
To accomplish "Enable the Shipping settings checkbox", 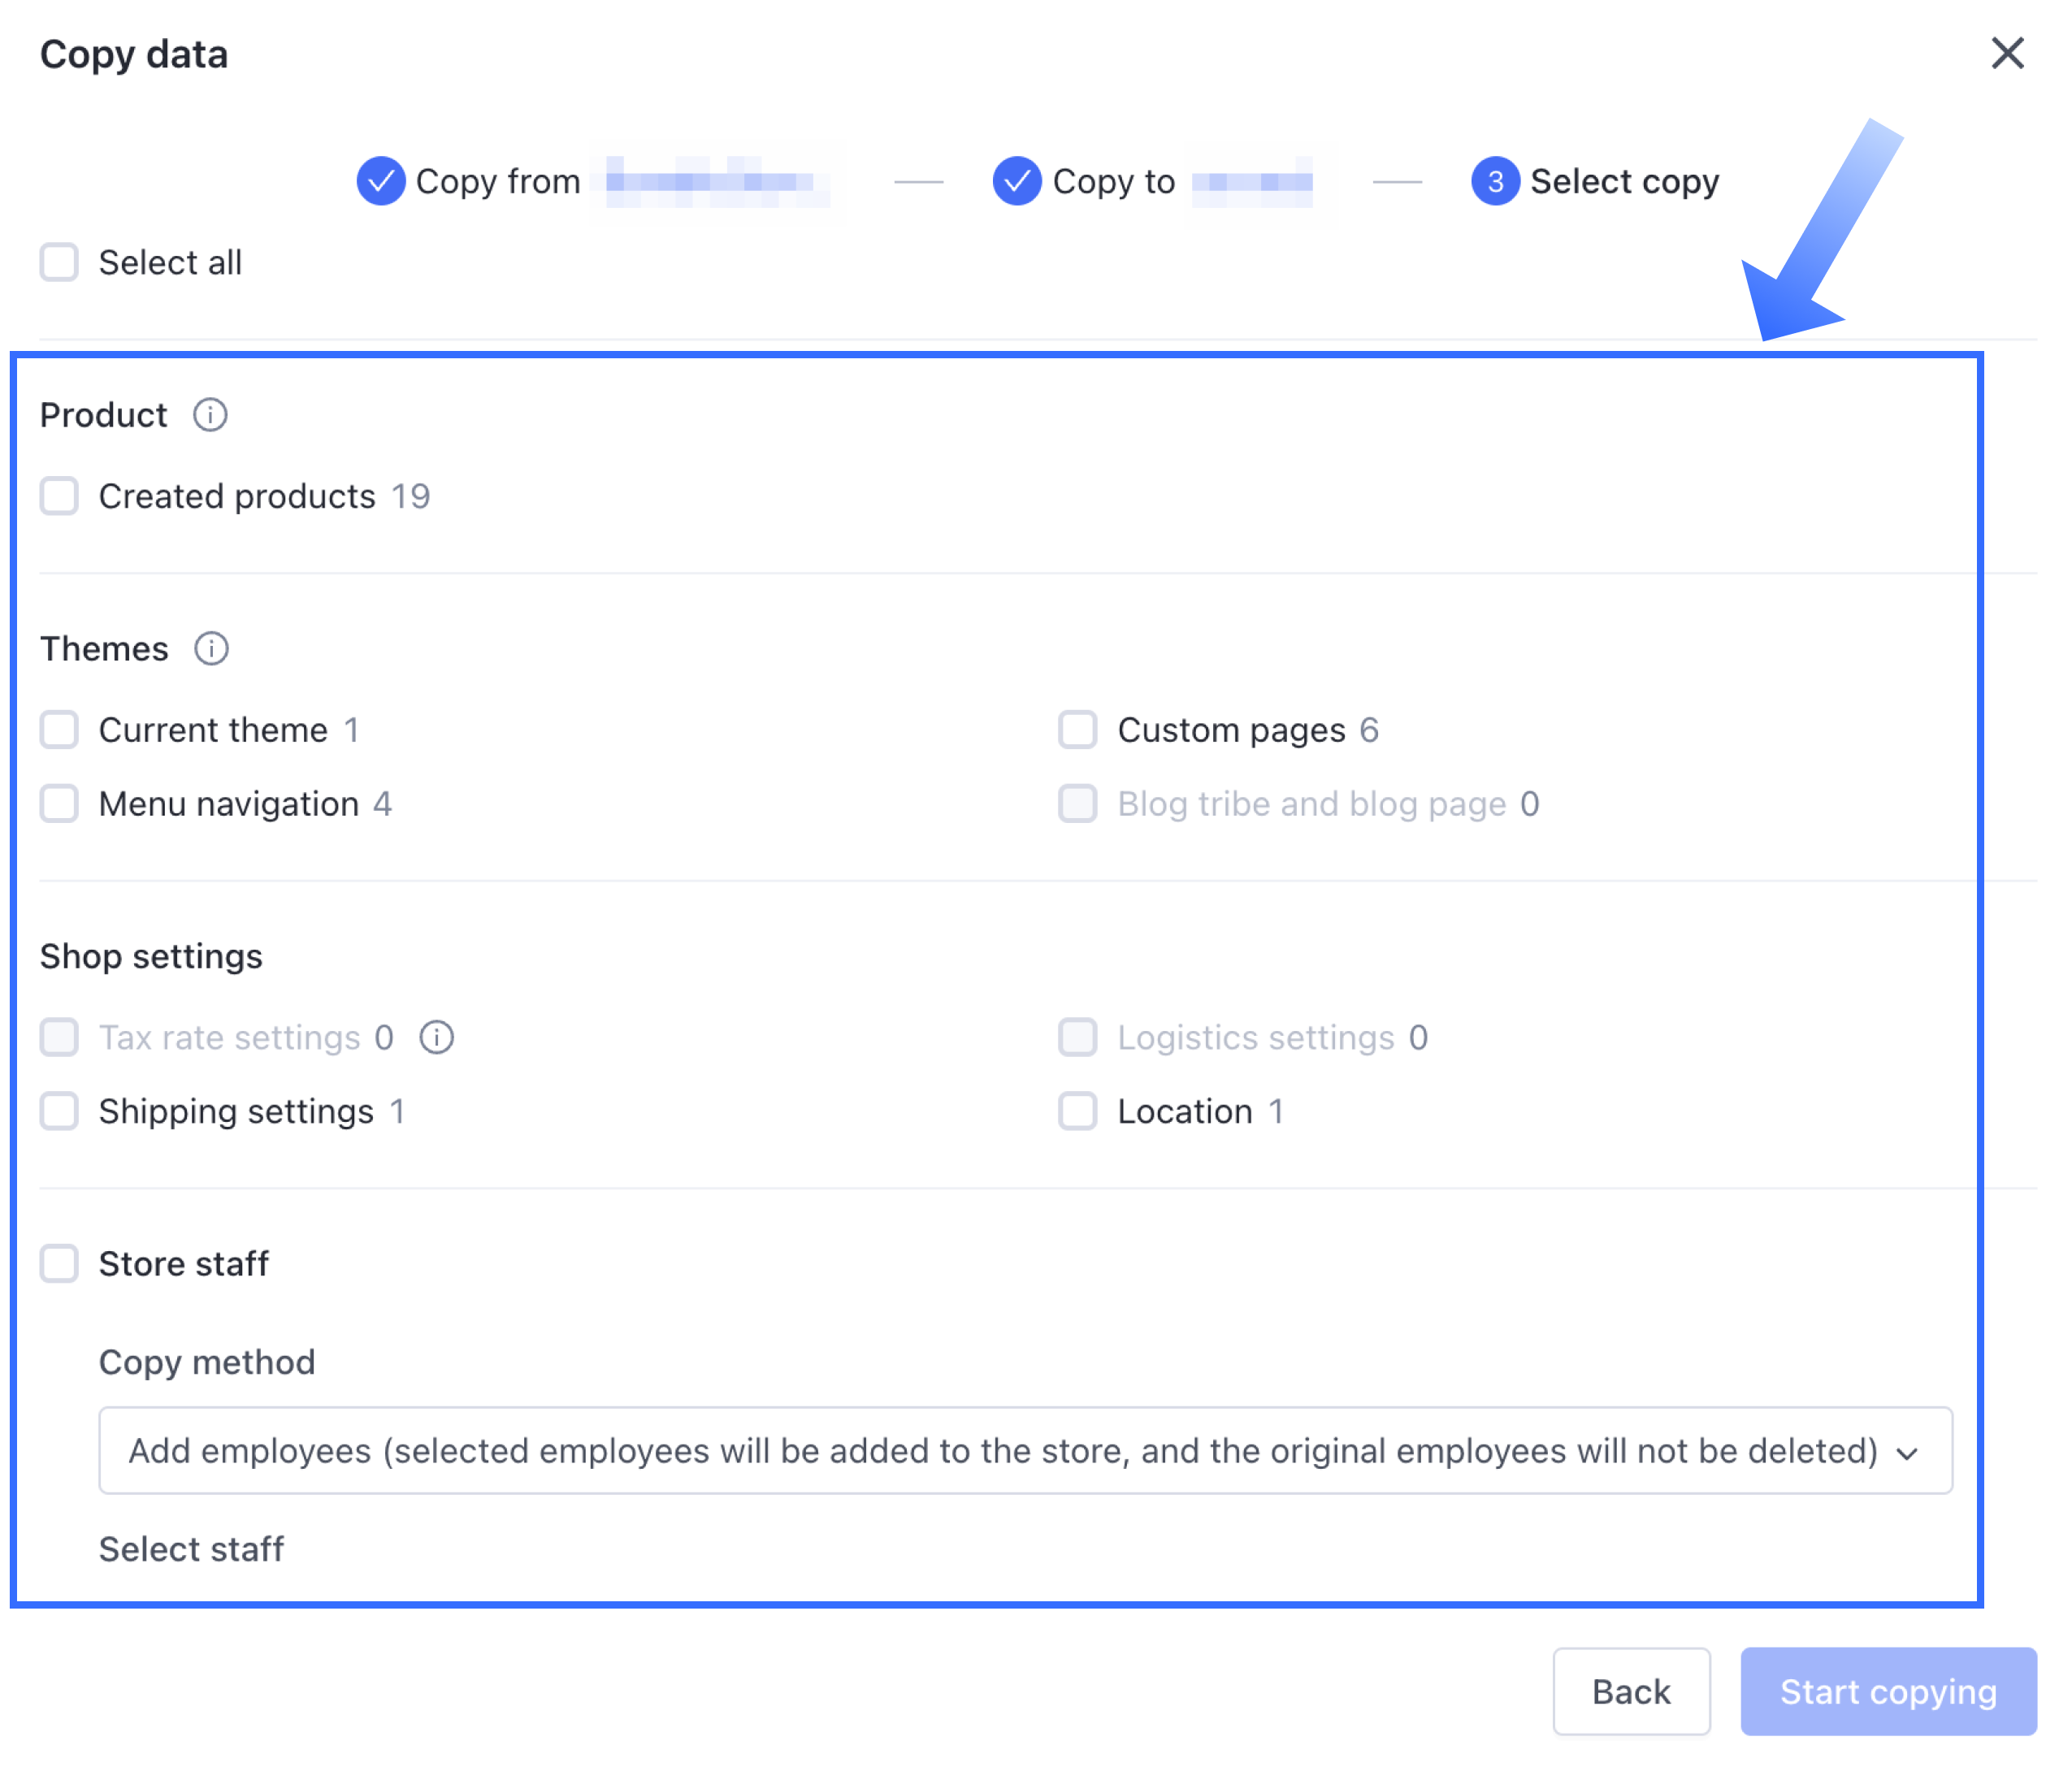I will (x=59, y=1112).
